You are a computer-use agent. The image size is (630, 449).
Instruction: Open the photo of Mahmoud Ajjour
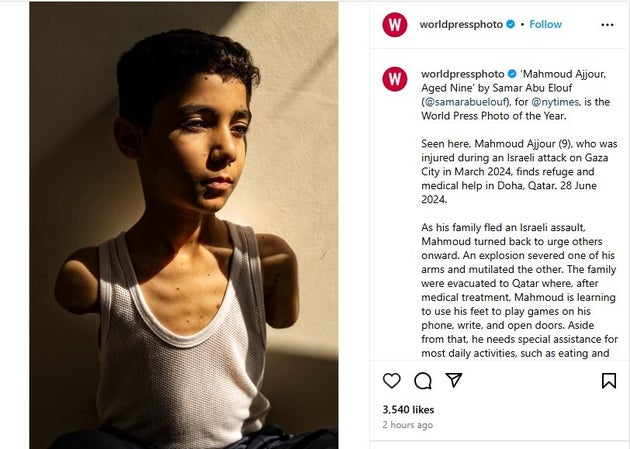point(184,225)
